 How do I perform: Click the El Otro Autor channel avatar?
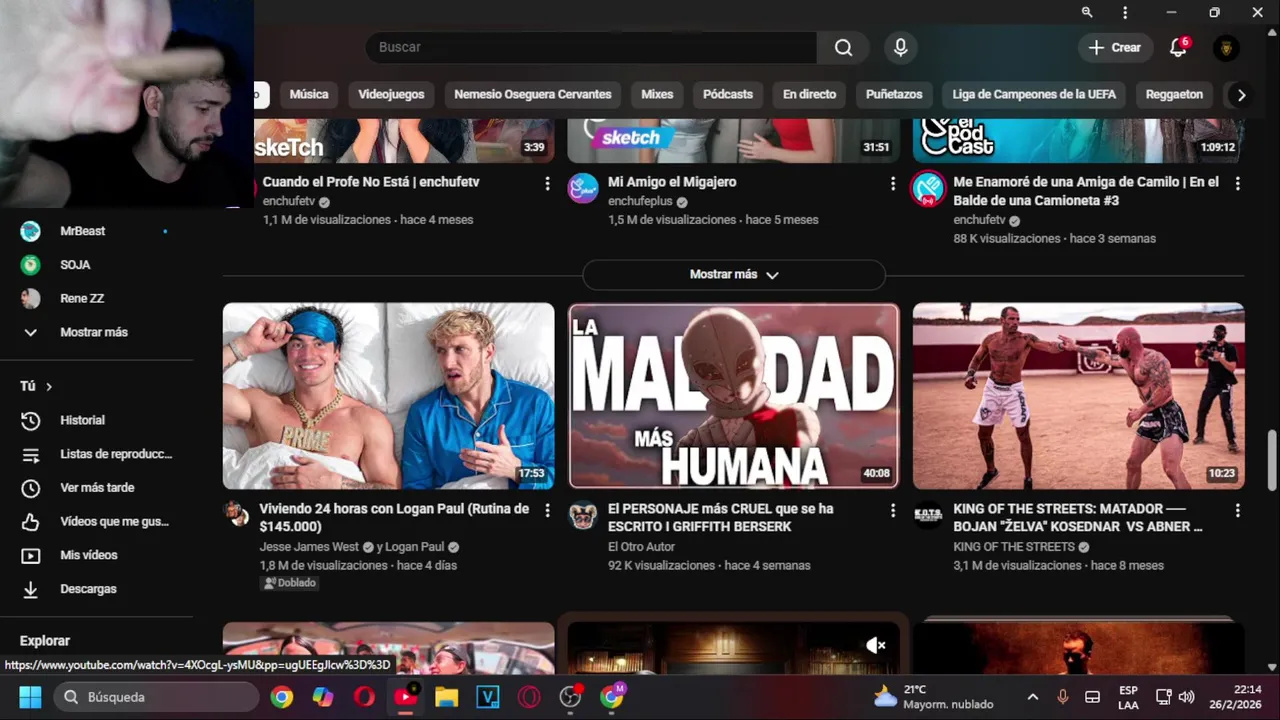coord(583,515)
